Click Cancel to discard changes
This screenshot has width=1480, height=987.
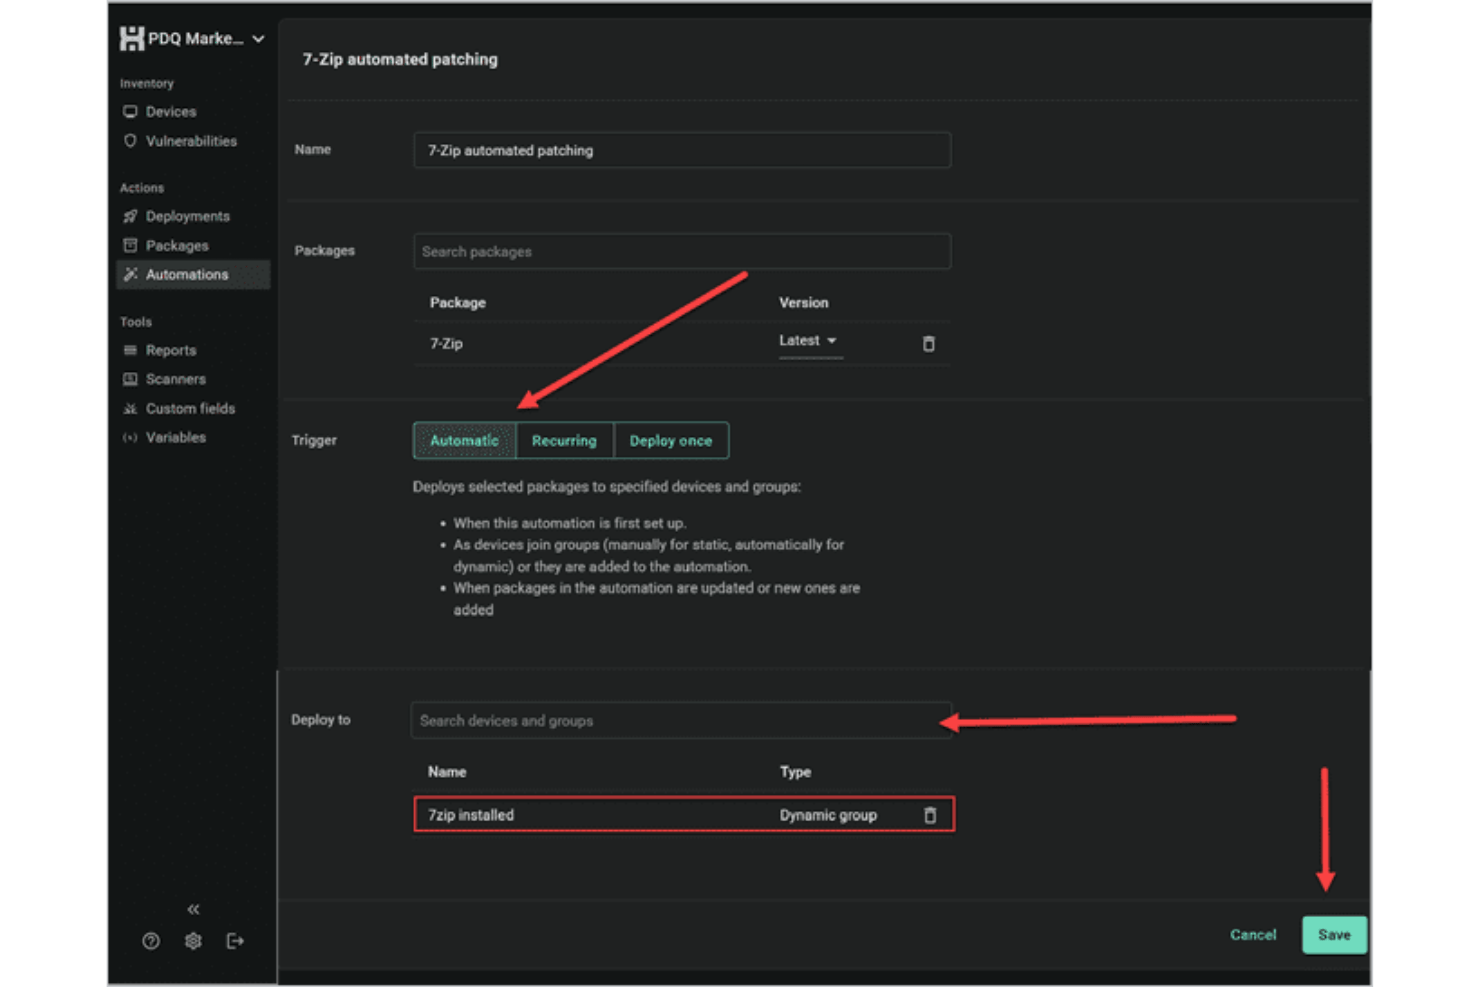[1253, 935]
